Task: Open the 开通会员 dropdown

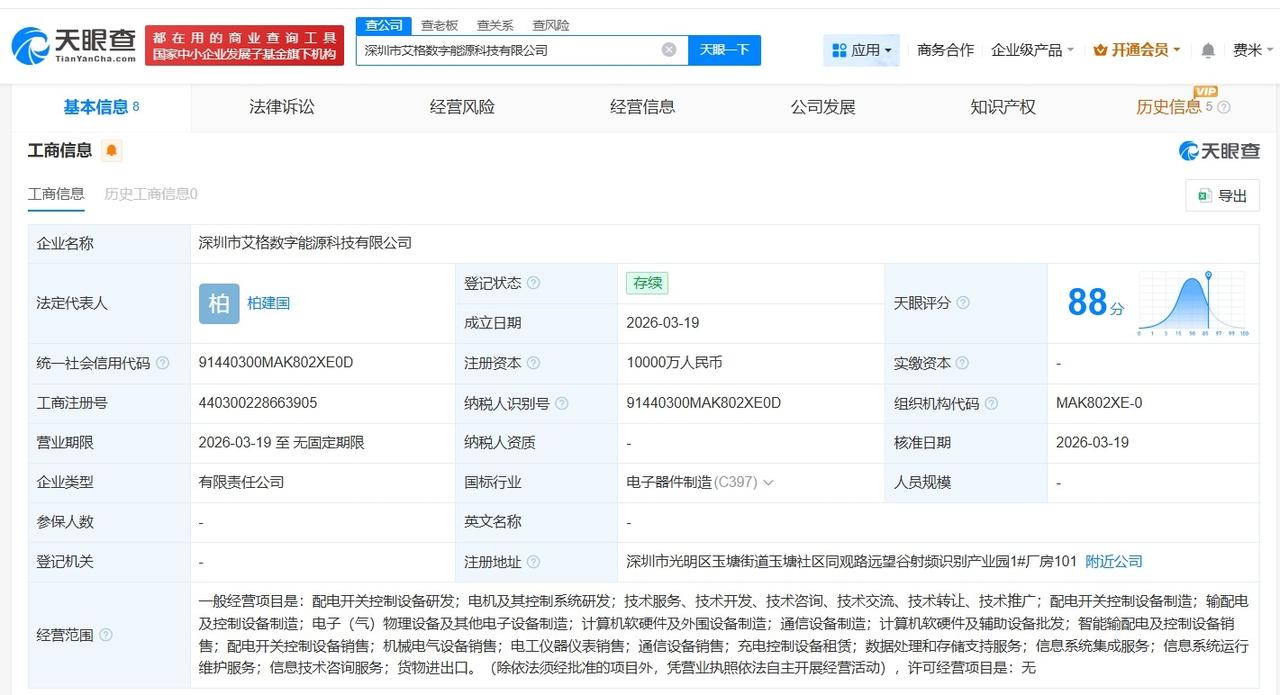Action: coord(1136,49)
